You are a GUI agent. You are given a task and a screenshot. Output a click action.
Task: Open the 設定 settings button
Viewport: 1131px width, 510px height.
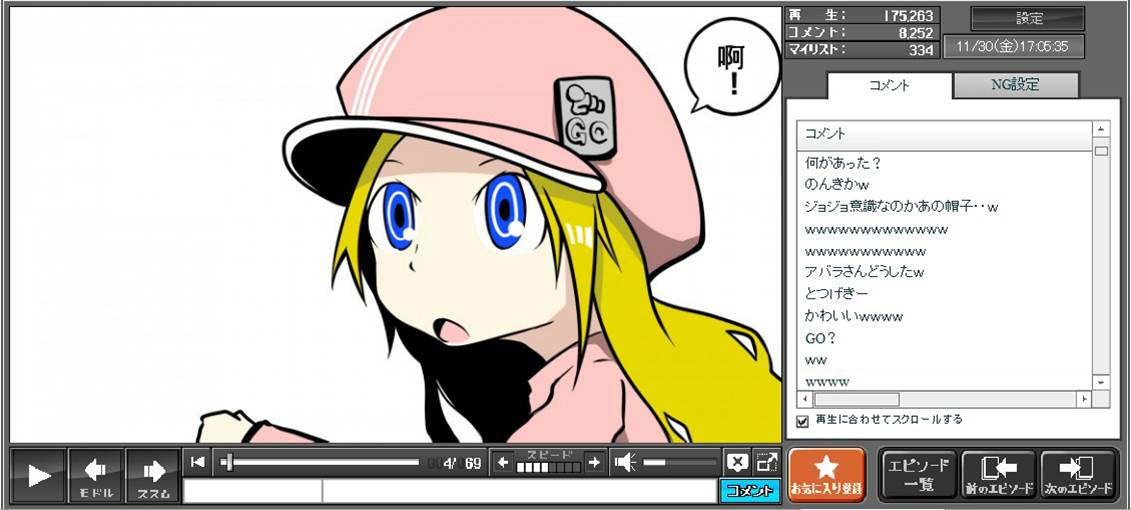[1028, 18]
